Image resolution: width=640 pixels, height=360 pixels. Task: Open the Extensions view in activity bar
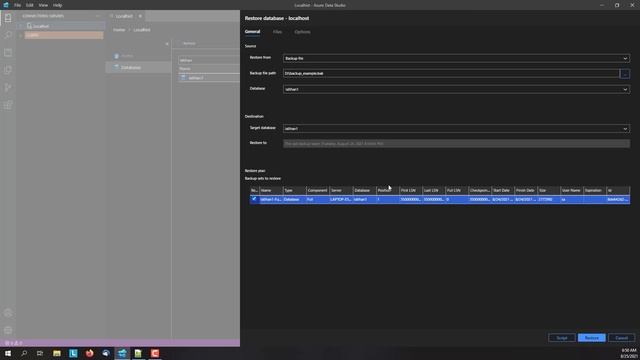point(8,105)
